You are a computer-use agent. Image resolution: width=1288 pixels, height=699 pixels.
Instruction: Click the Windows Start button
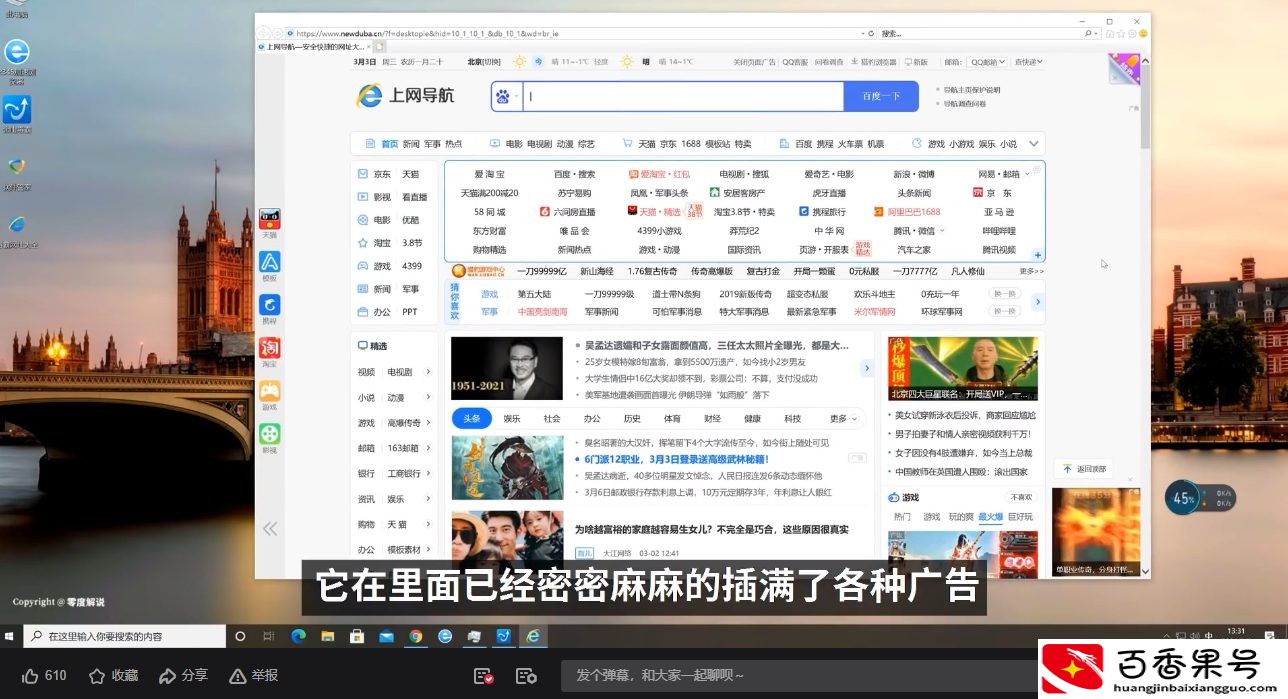pyautogui.click(x=11, y=636)
